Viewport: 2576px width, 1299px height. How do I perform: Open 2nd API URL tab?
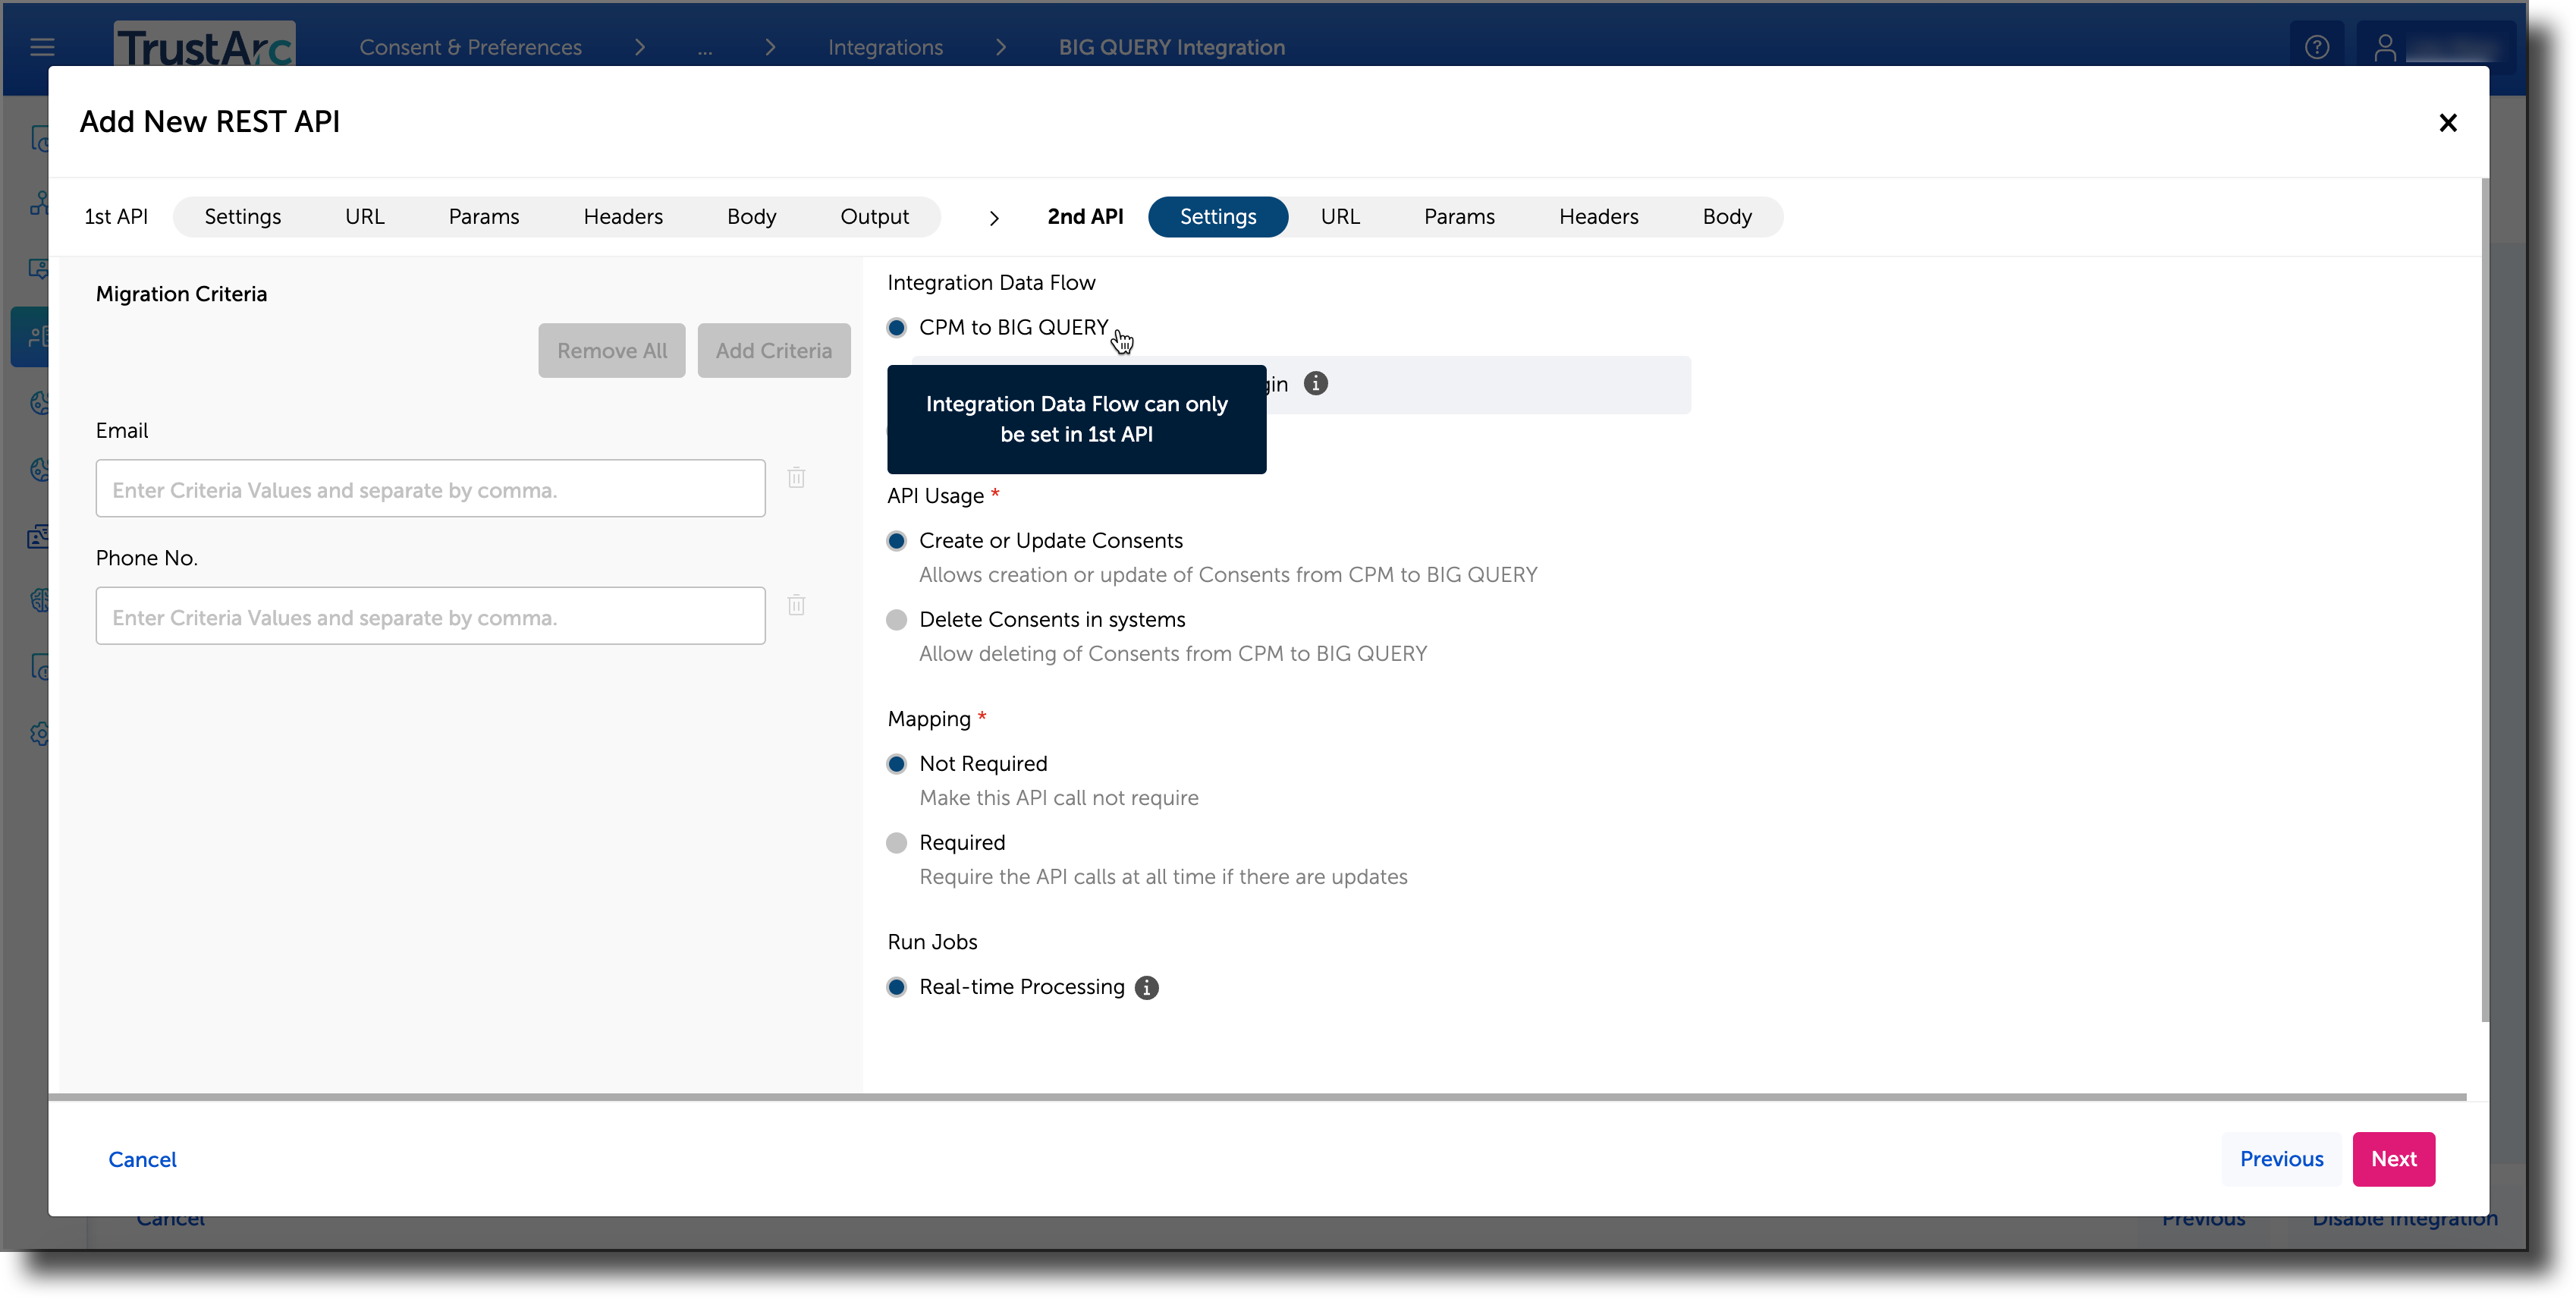click(x=1340, y=217)
